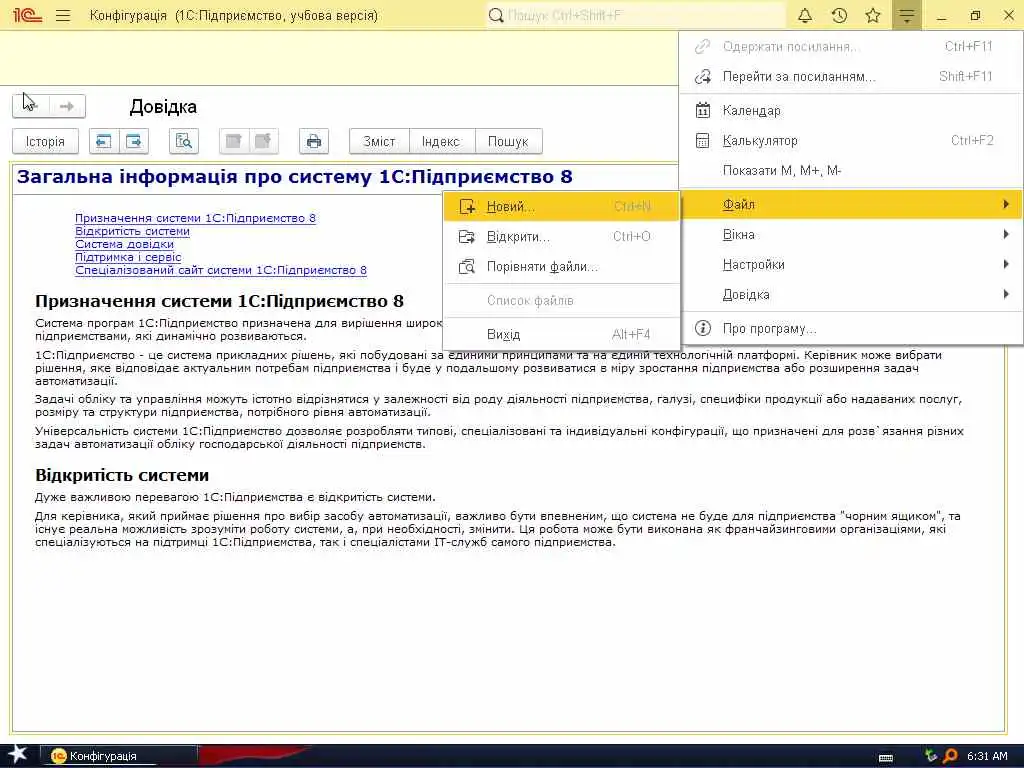This screenshot has width=1024, height=768.
Task: Open the history clock icon
Action: coord(839,15)
